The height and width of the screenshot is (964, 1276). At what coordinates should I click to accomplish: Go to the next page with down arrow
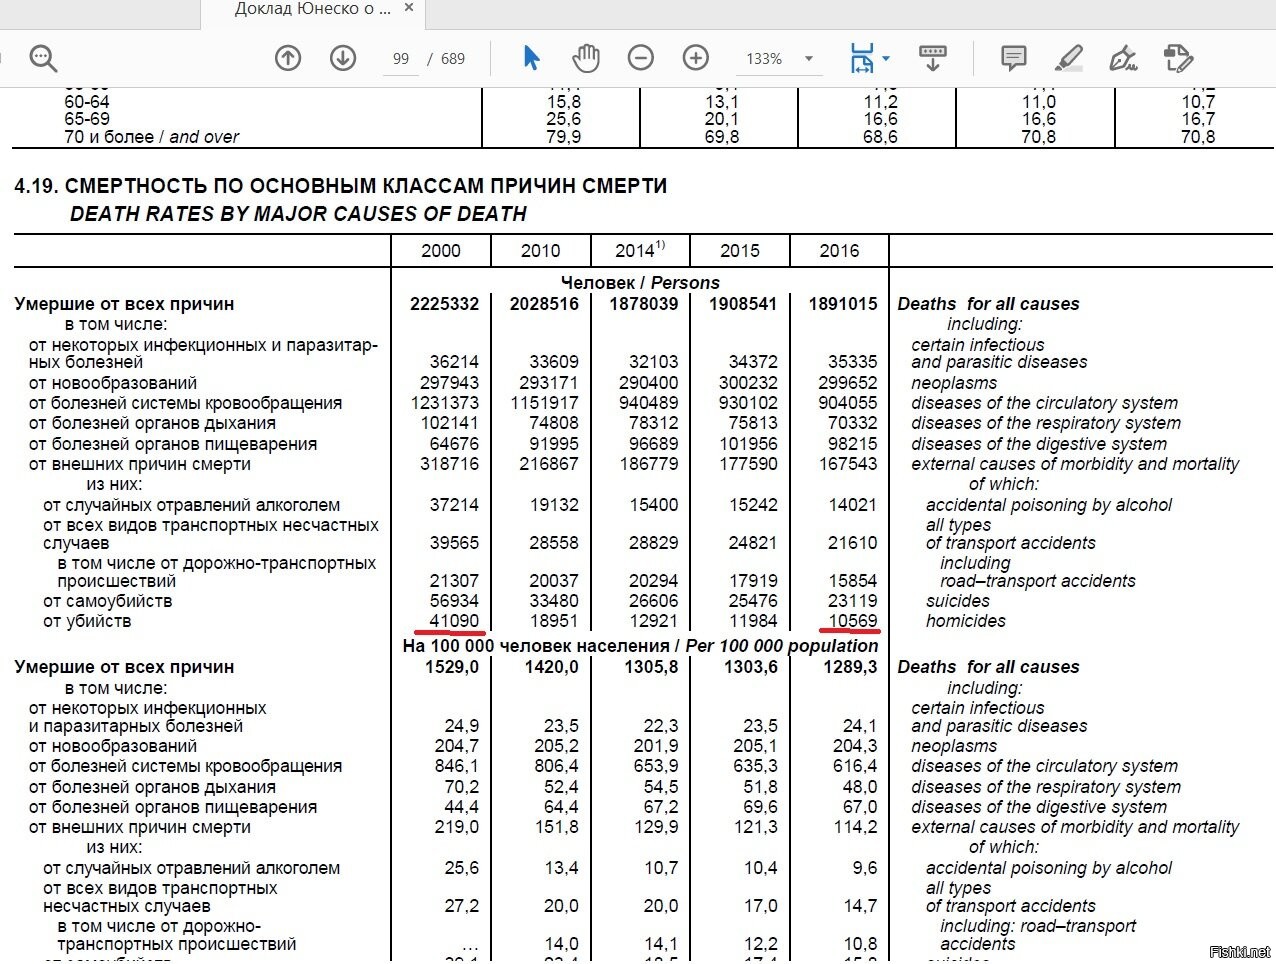343,58
